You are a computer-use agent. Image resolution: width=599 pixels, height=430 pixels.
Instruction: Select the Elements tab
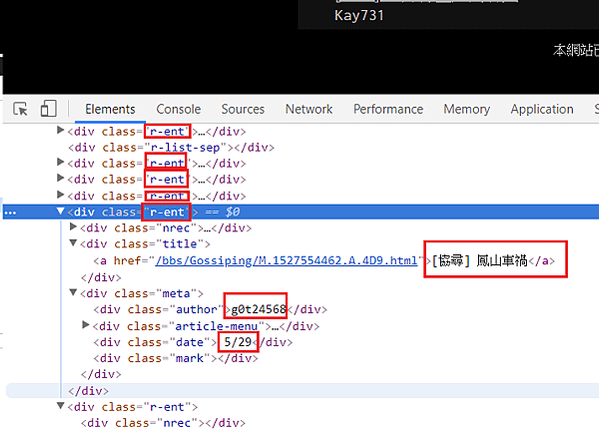pos(110,109)
